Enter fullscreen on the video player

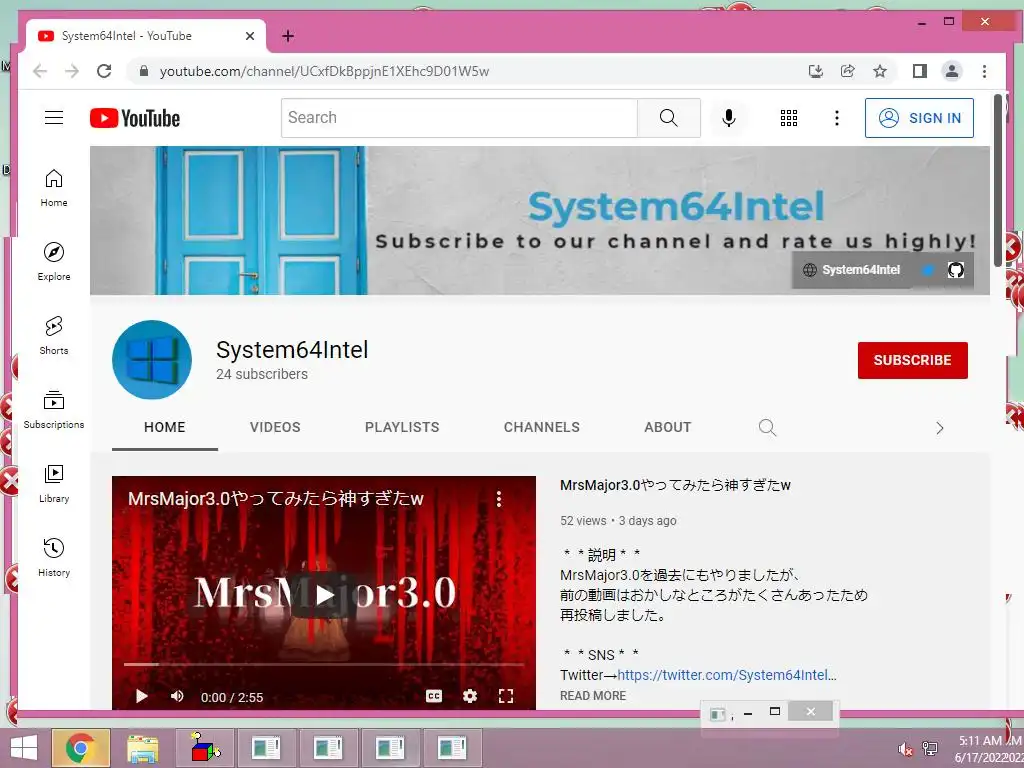[x=505, y=696]
